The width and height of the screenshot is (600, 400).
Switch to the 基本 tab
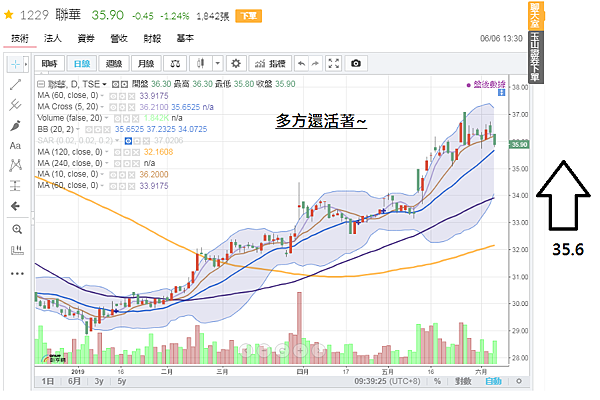[x=185, y=38]
